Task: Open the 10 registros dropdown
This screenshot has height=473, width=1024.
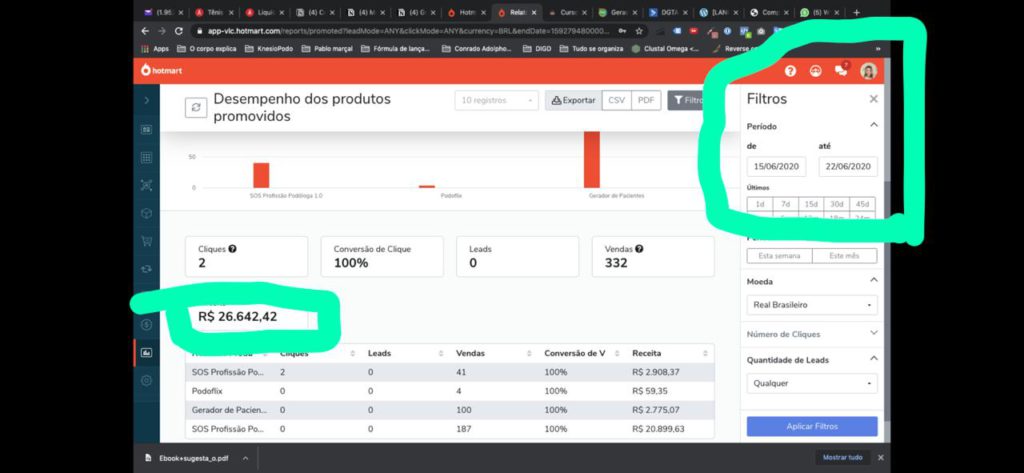Action: 496,101
